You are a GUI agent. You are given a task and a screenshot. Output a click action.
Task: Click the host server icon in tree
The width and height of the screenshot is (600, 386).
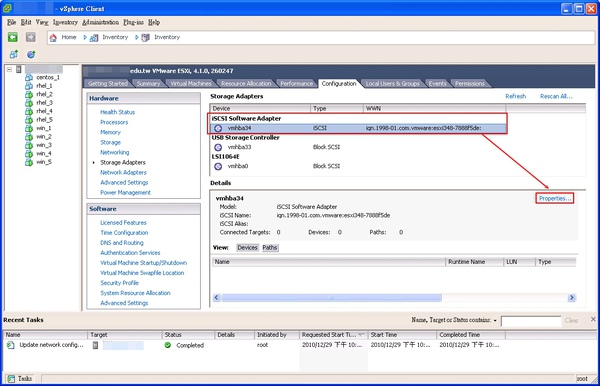[x=18, y=69]
